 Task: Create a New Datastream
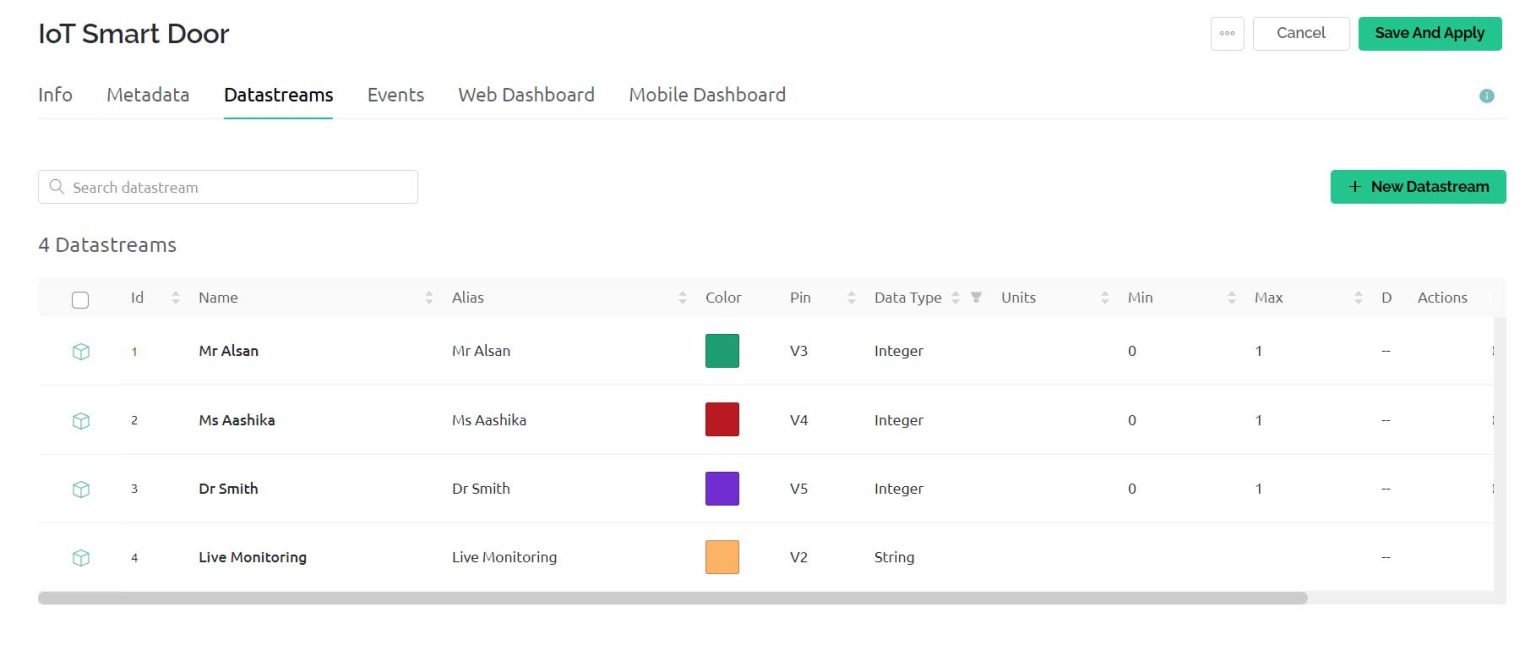pyautogui.click(x=1417, y=187)
